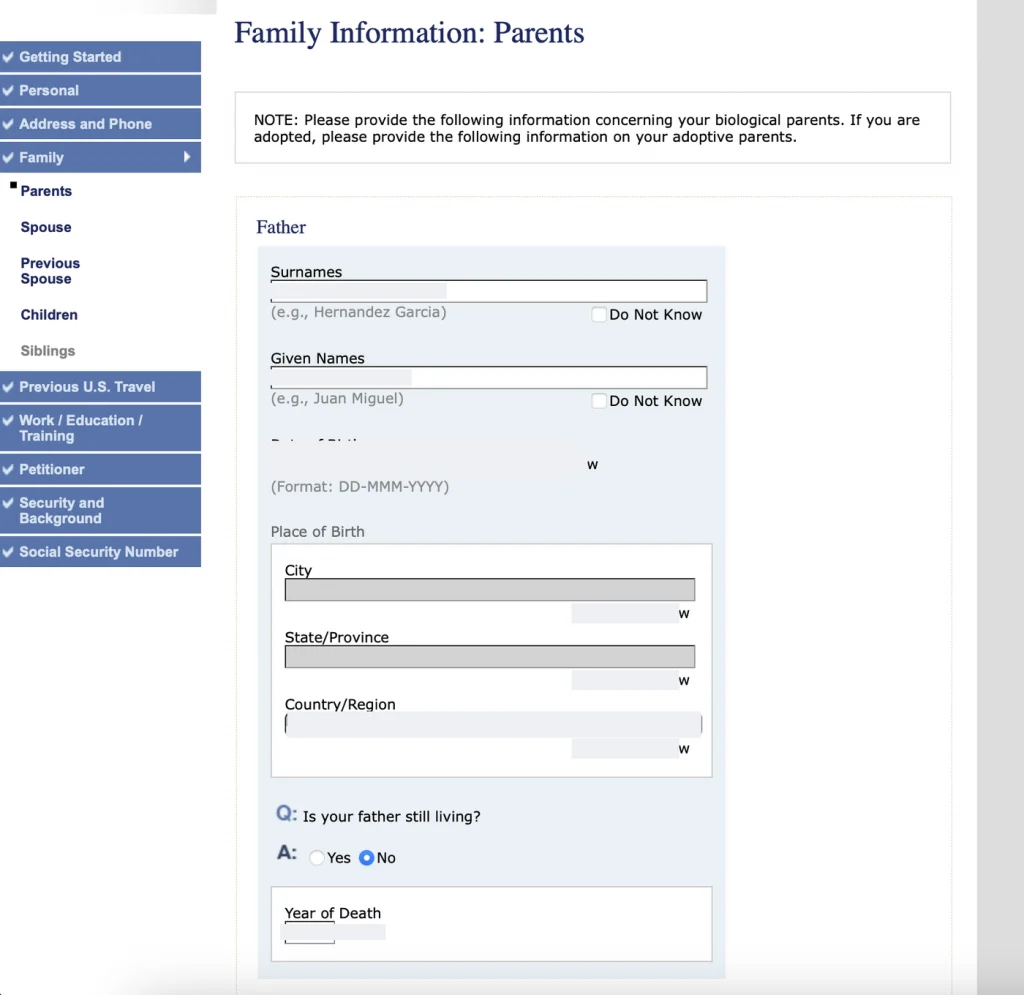Open the Spouse subsection
The height and width of the screenshot is (995, 1024).
point(46,227)
